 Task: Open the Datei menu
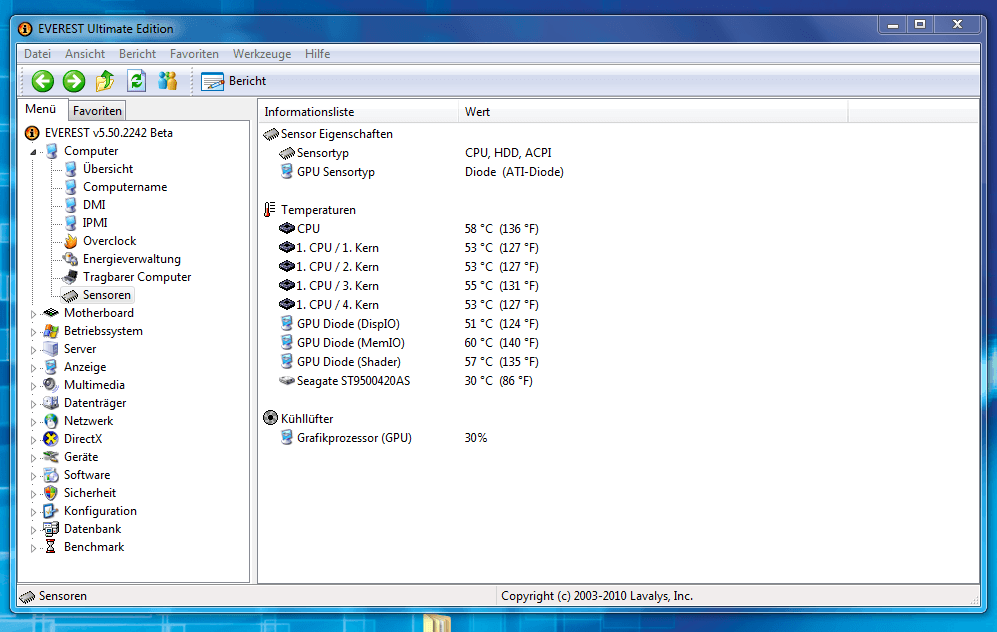38,54
